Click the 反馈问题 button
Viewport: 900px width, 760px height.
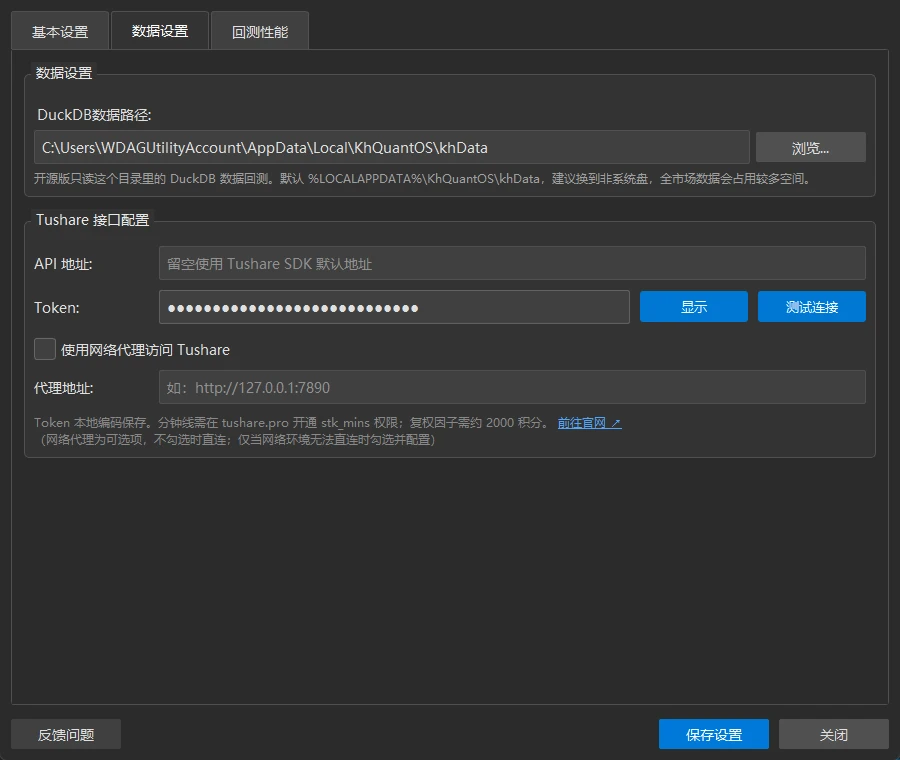(x=66, y=734)
